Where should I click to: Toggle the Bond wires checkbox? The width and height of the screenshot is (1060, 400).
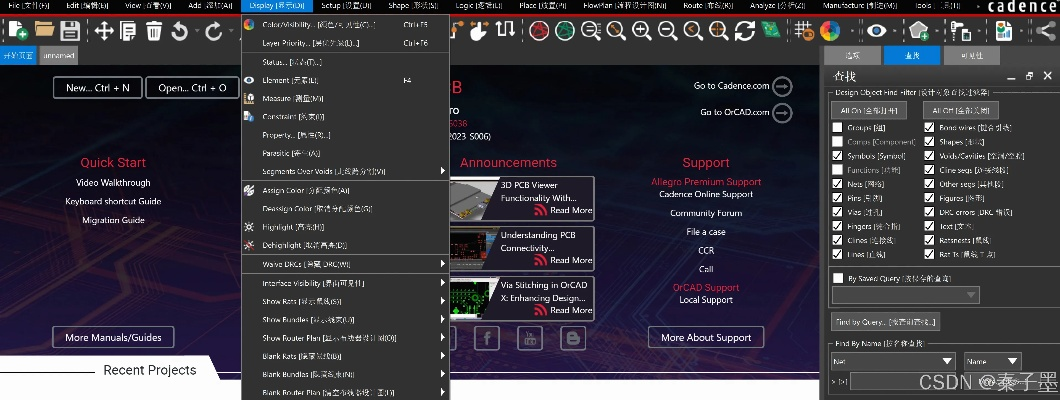(x=930, y=127)
